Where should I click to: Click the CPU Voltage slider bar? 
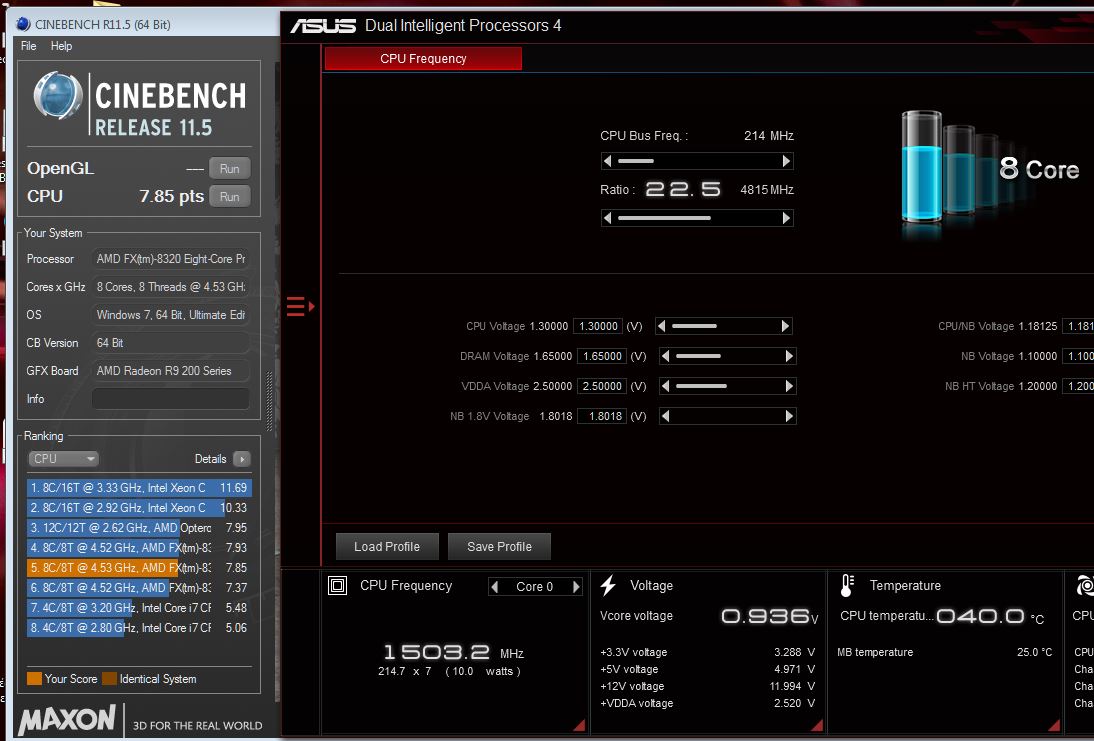tap(724, 326)
